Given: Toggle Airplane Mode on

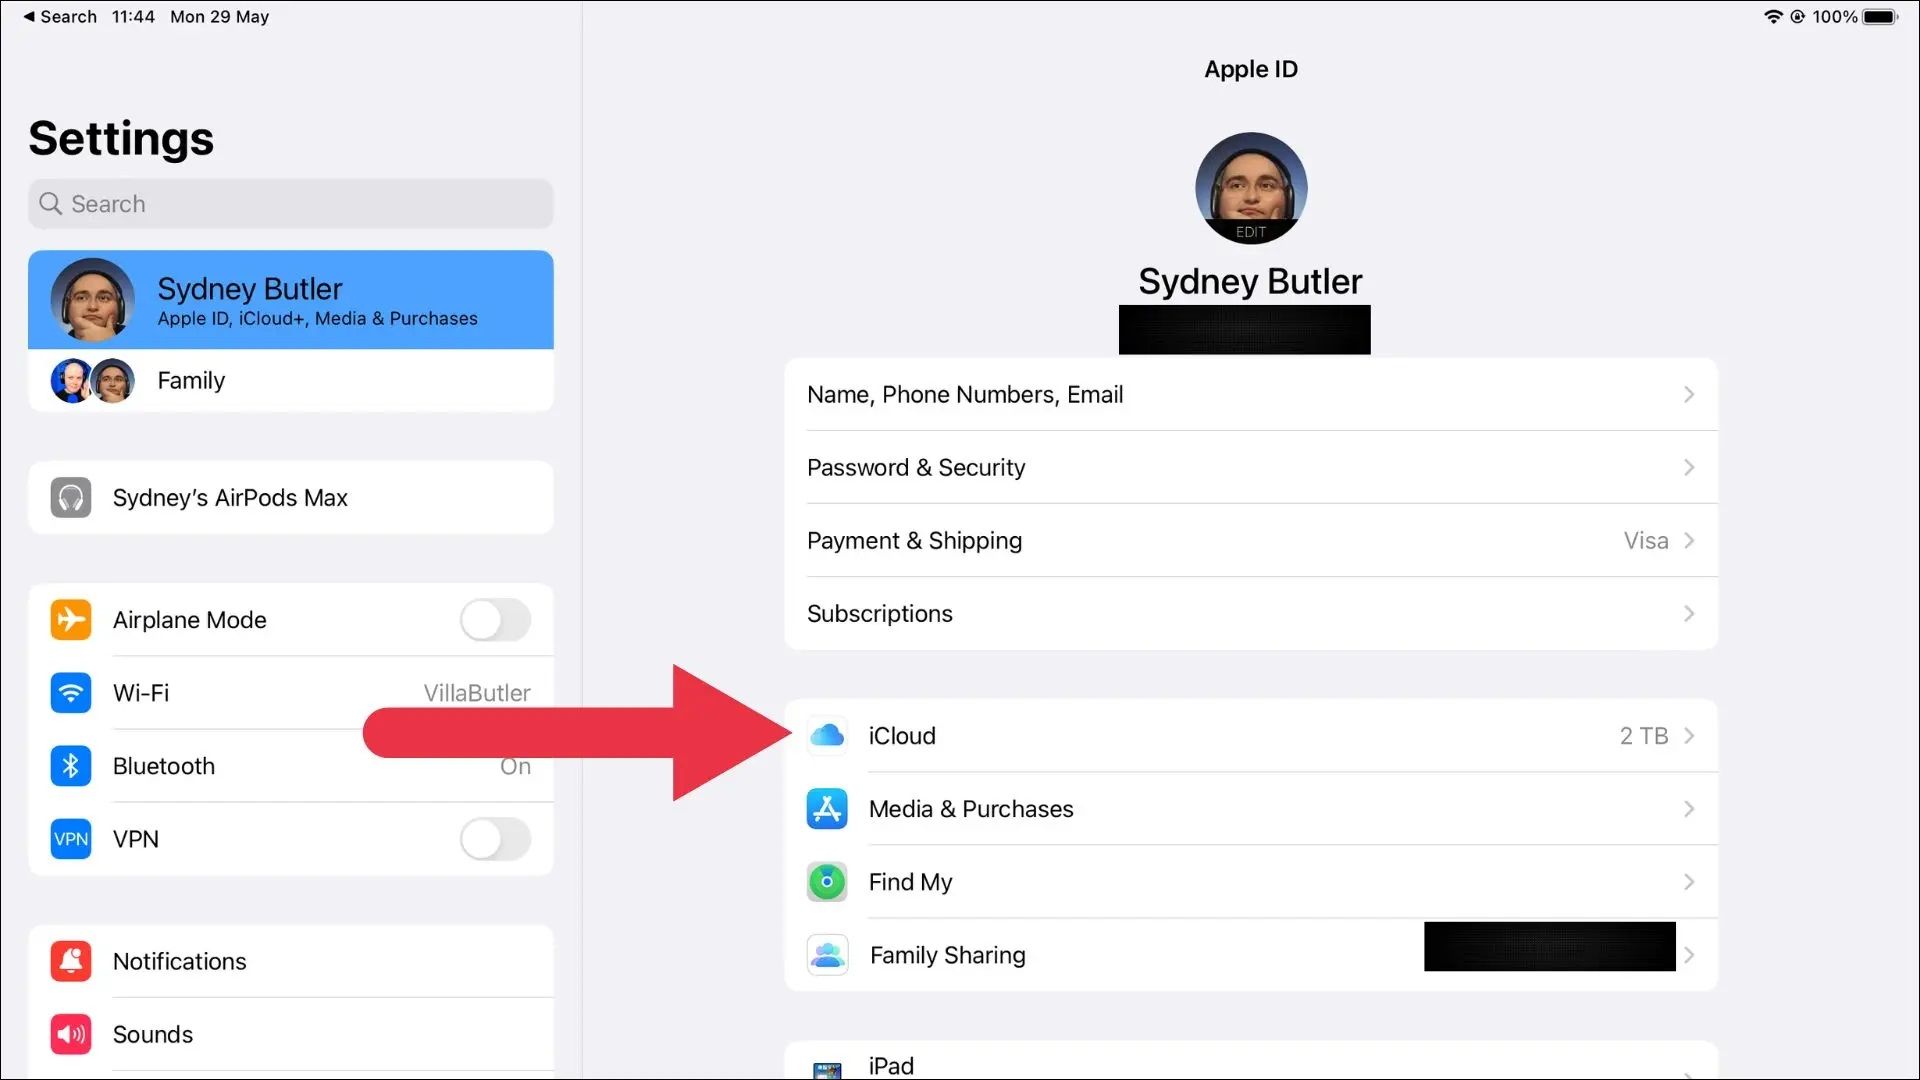Looking at the screenshot, I should pyautogui.click(x=495, y=620).
